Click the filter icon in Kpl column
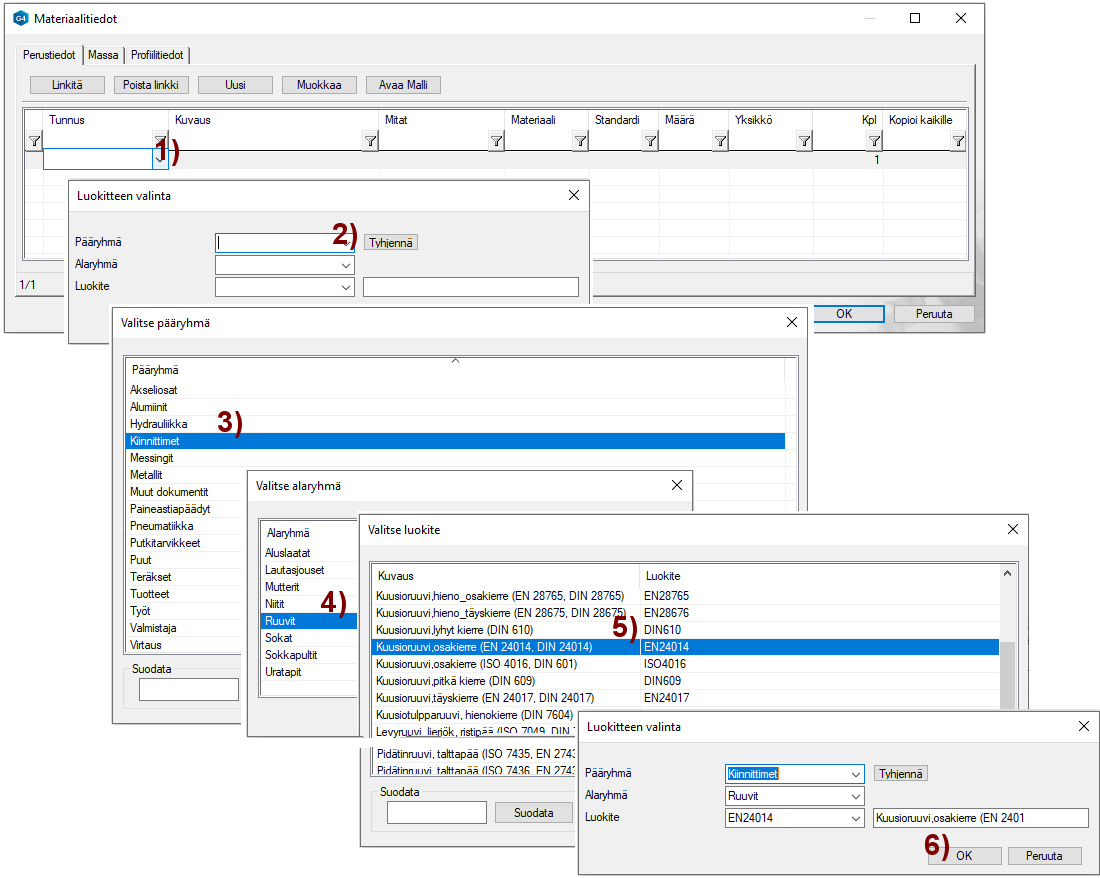This screenshot has width=1100, height=878. (874, 142)
